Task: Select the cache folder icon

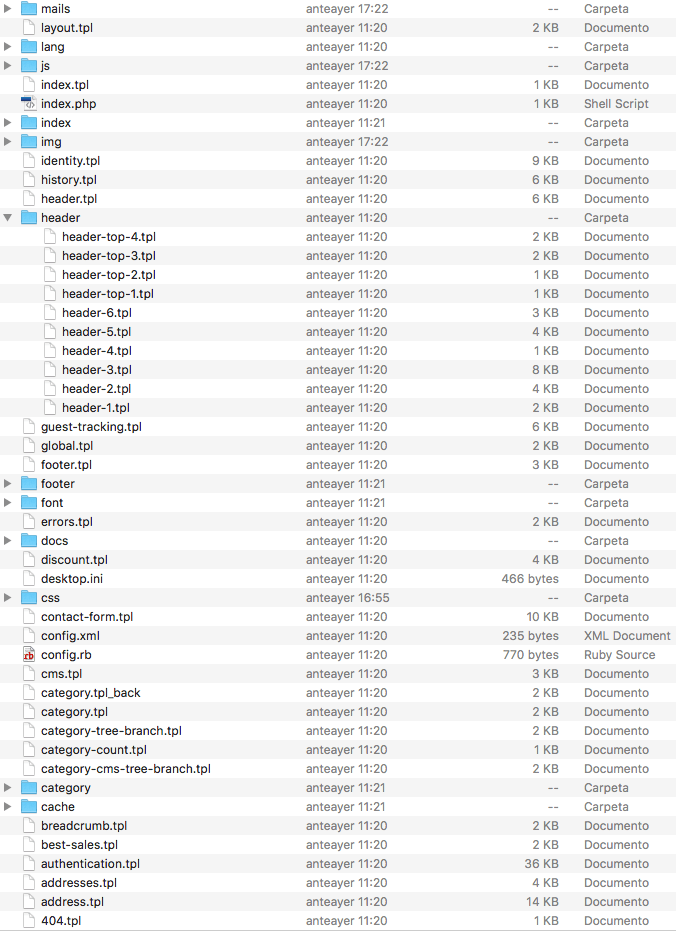Action: click(28, 807)
